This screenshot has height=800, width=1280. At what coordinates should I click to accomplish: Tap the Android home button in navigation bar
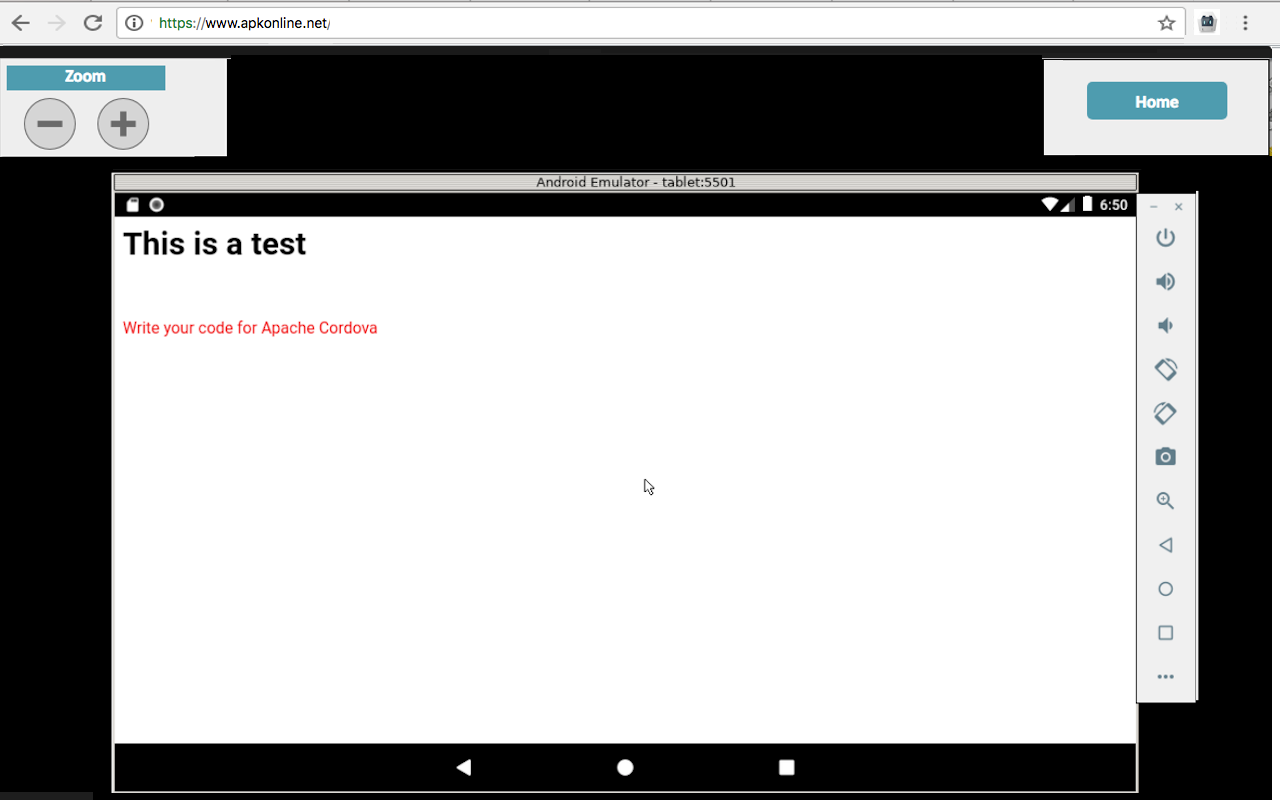pos(625,767)
